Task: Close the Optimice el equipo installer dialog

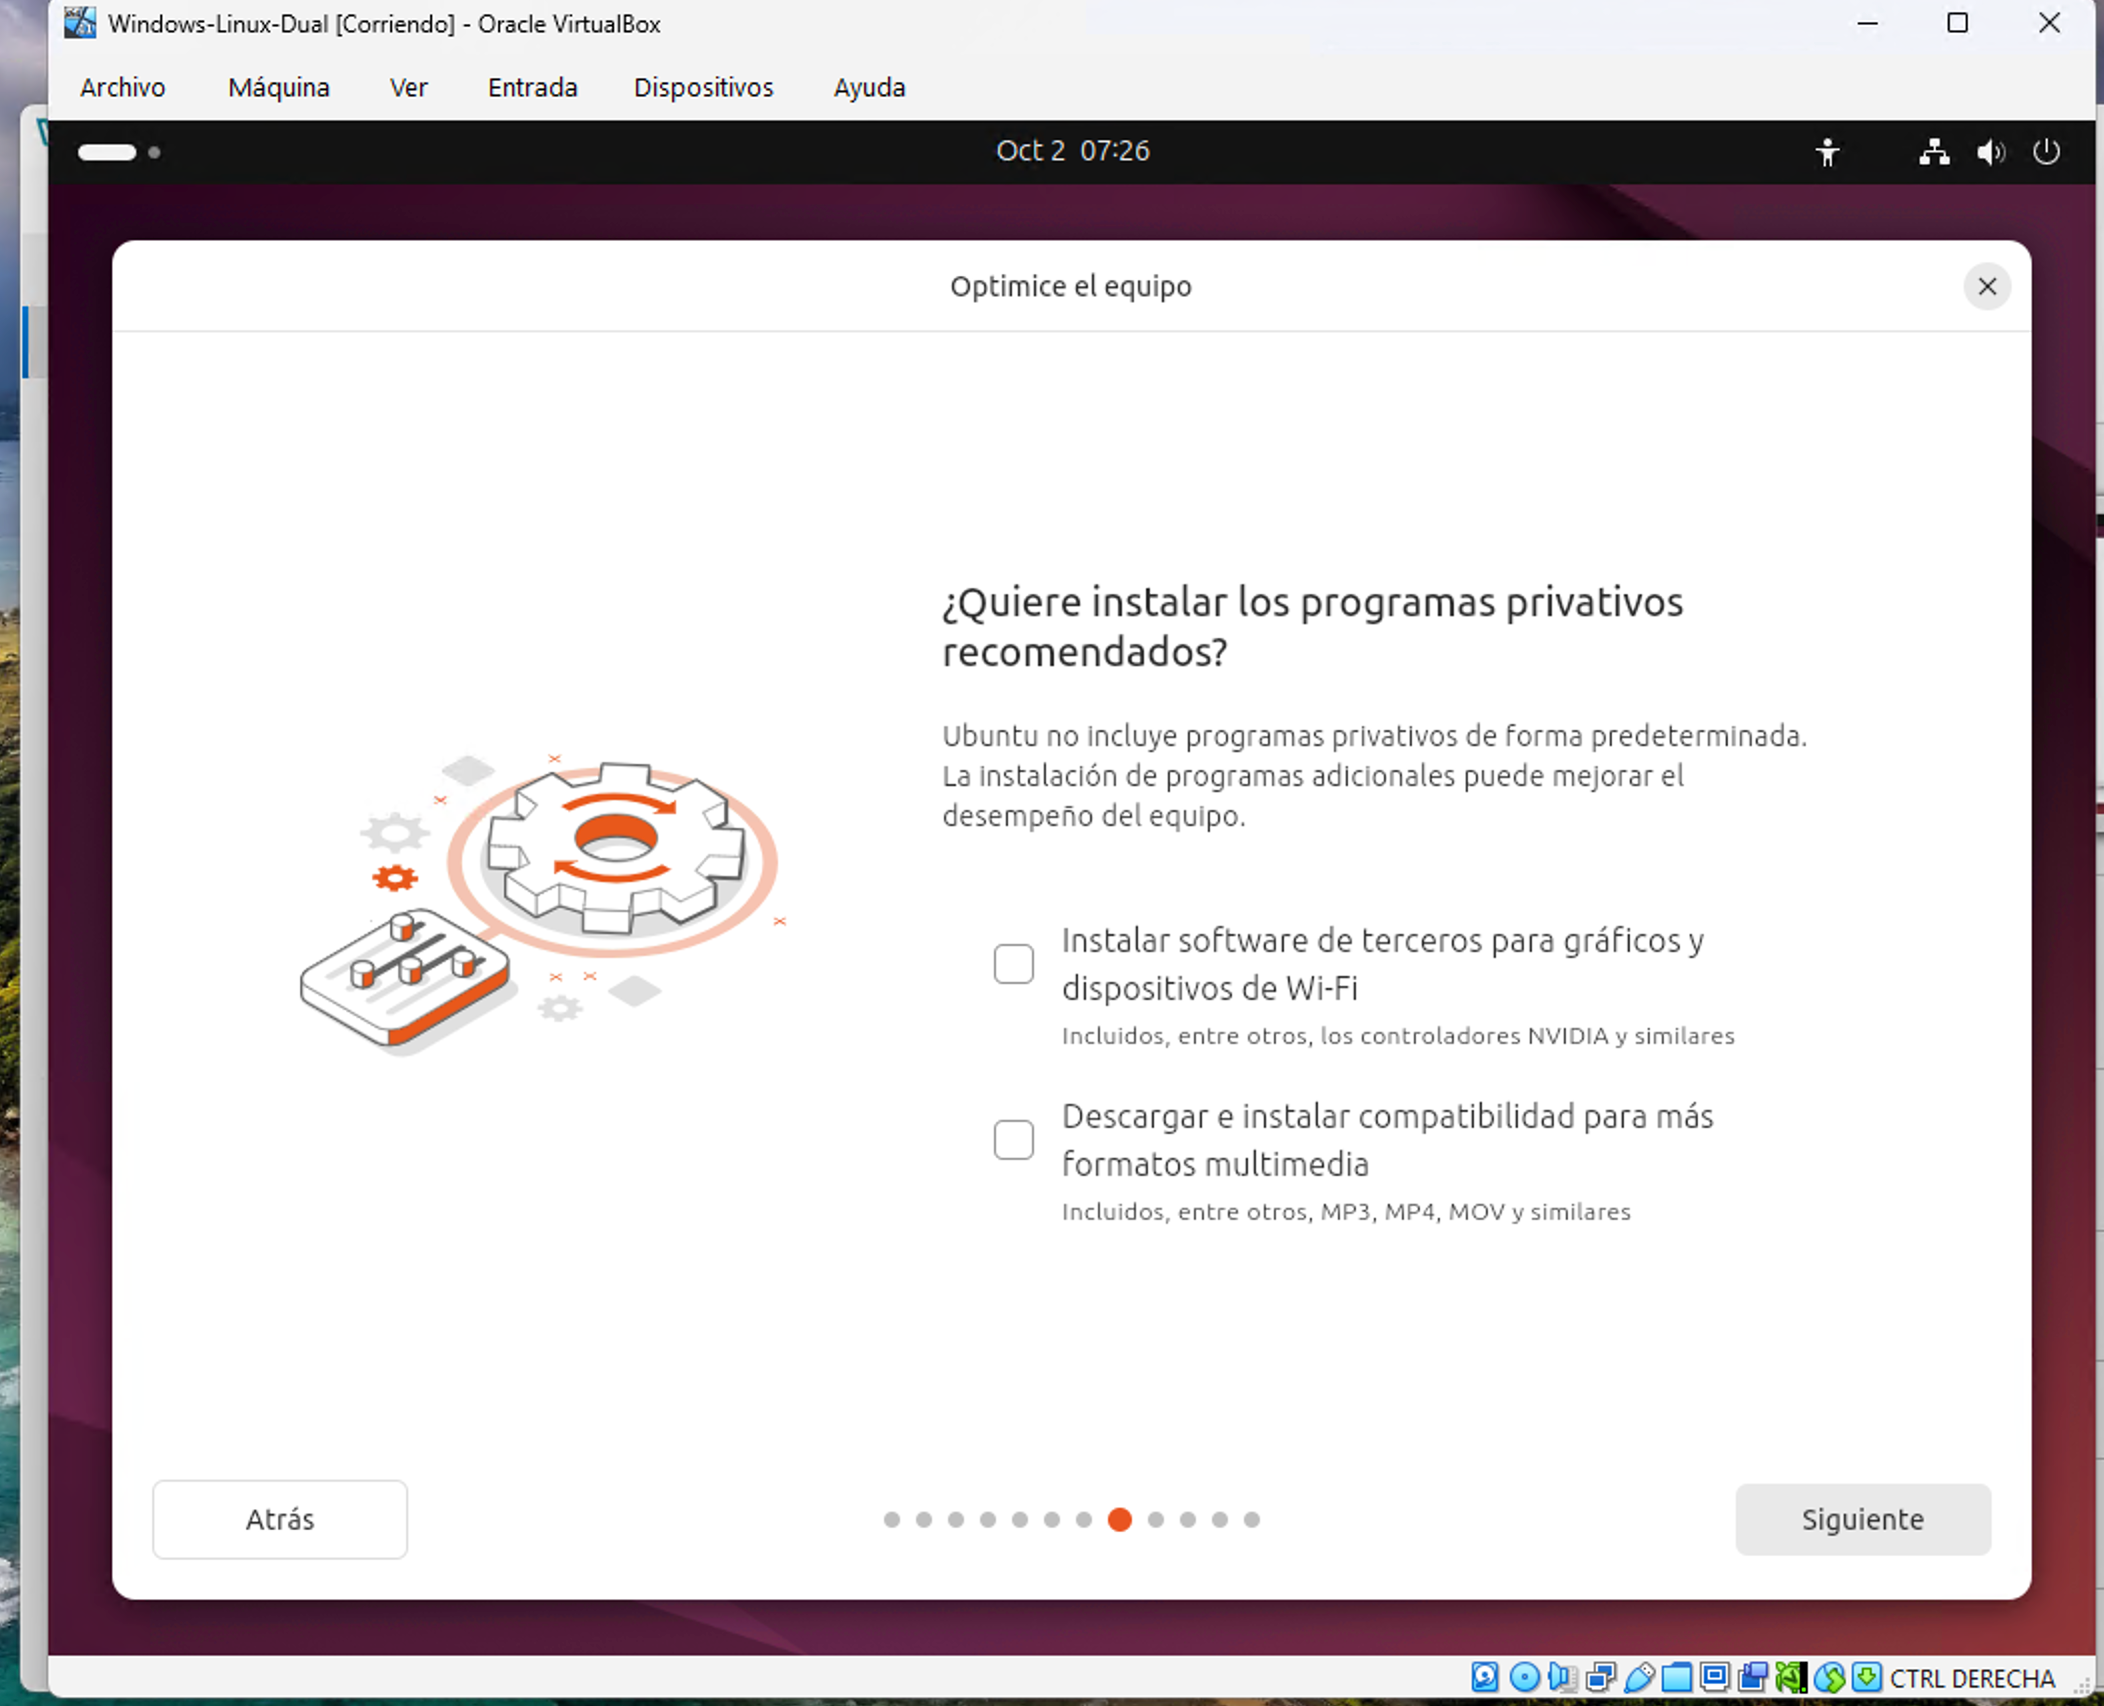Action: click(1987, 287)
